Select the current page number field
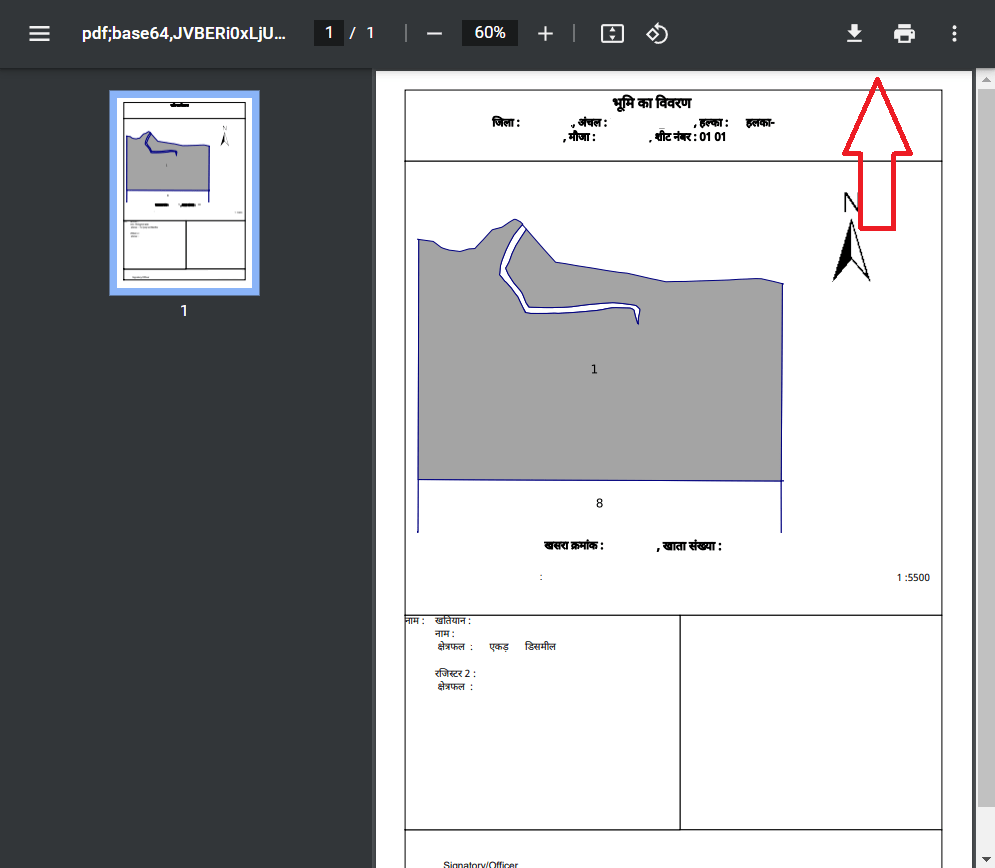995x868 pixels. click(x=329, y=33)
